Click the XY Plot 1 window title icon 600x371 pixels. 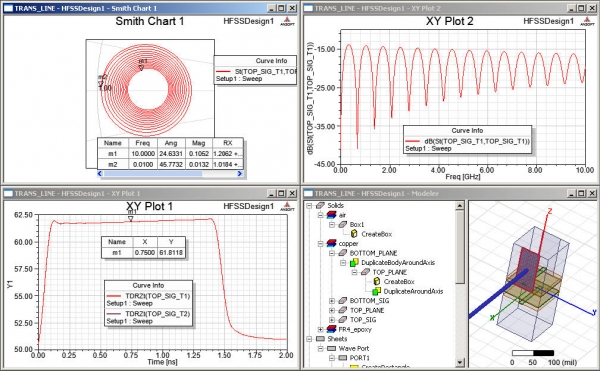[x=8, y=194]
